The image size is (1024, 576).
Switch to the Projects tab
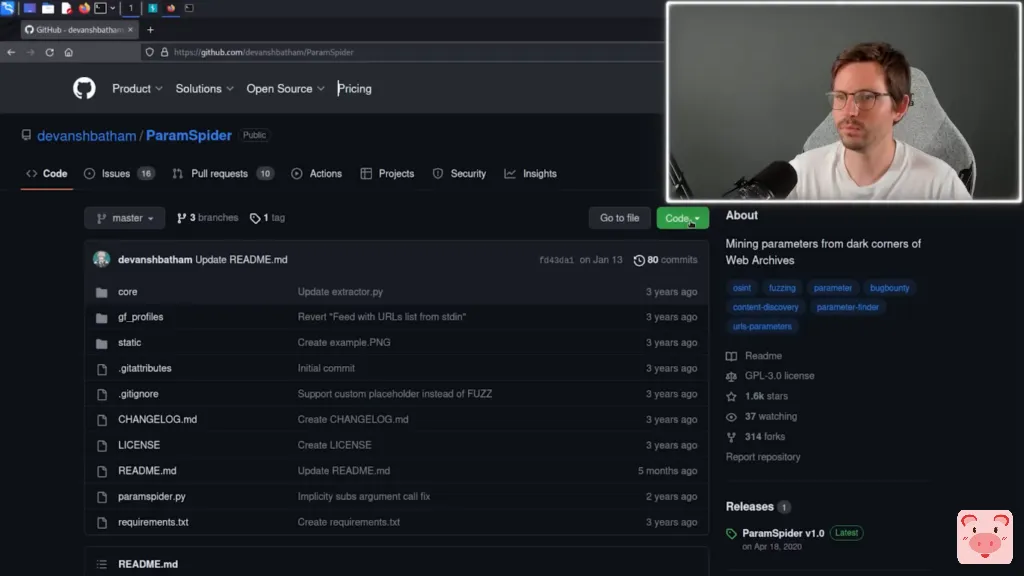click(387, 174)
